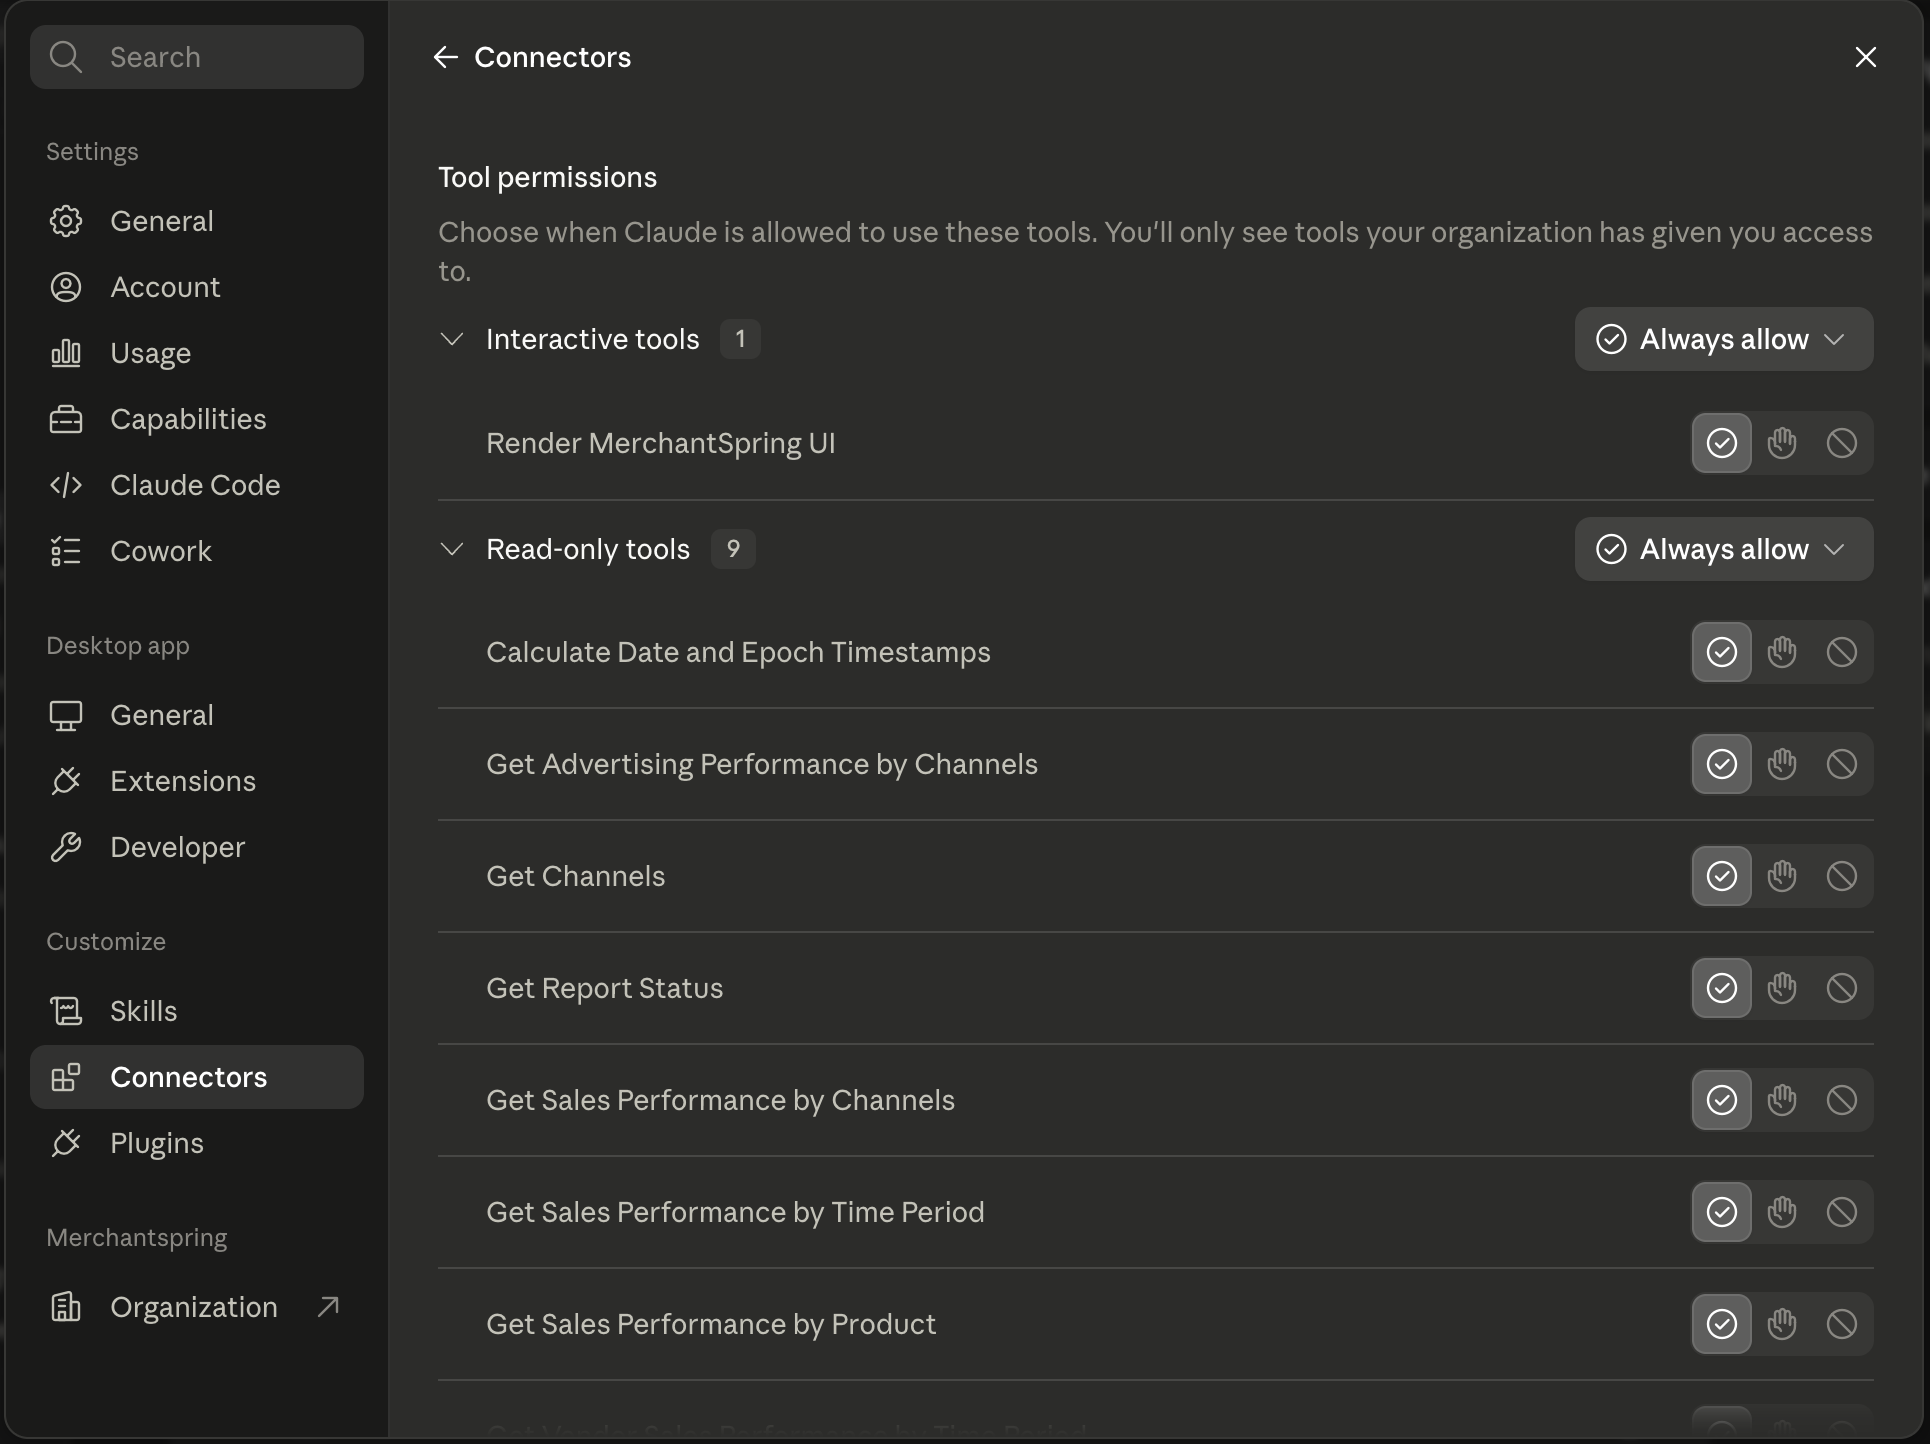Block Get Report Status tool
This screenshot has width=1930, height=1444.
pos(1842,988)
